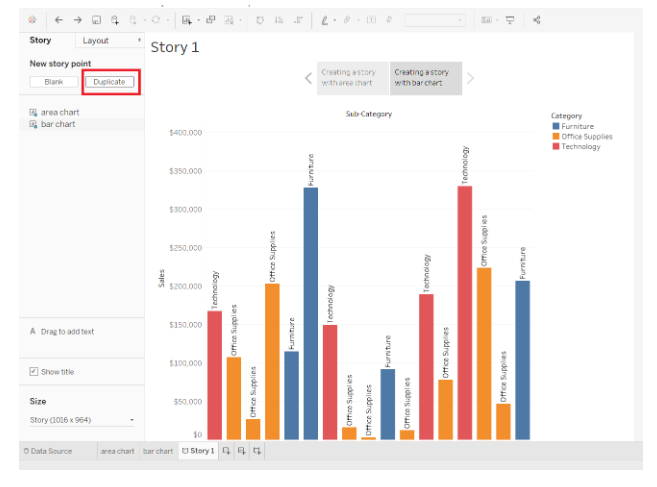Click the New Story icon in bottom bar
This screenshot has width=657, height=487.
258,451
